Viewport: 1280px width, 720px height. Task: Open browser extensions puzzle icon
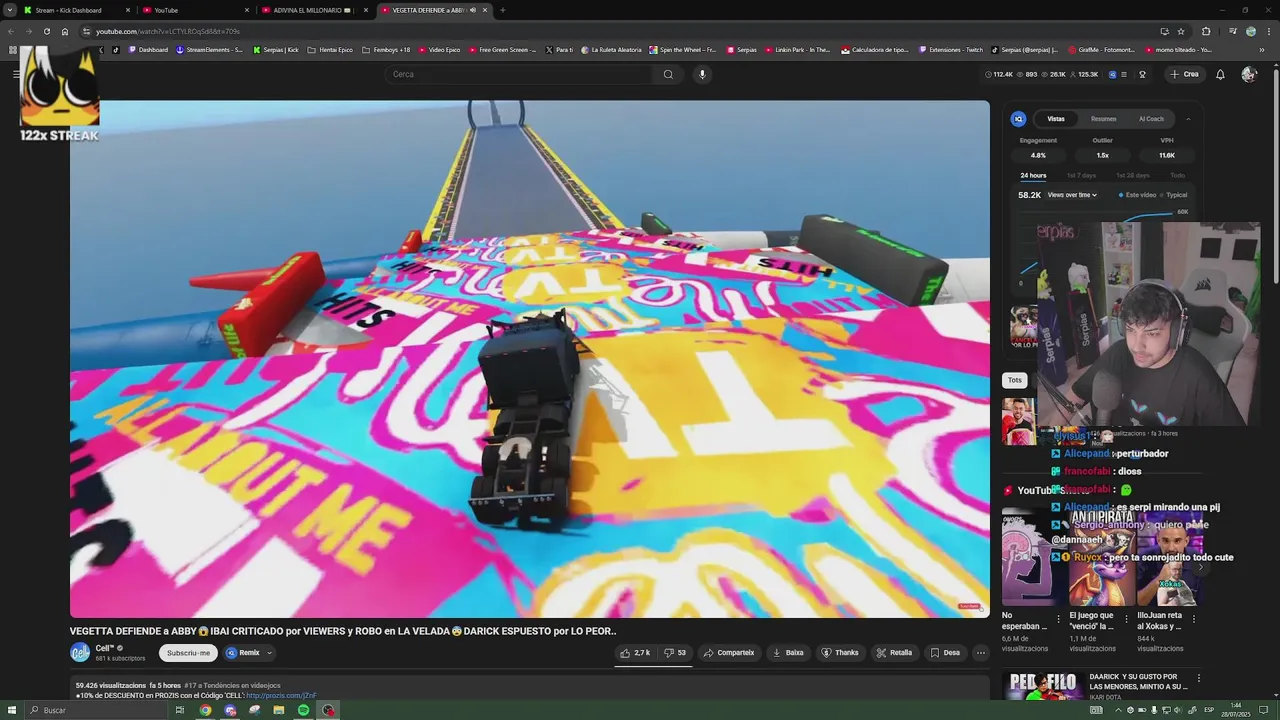pos(1206,31)
